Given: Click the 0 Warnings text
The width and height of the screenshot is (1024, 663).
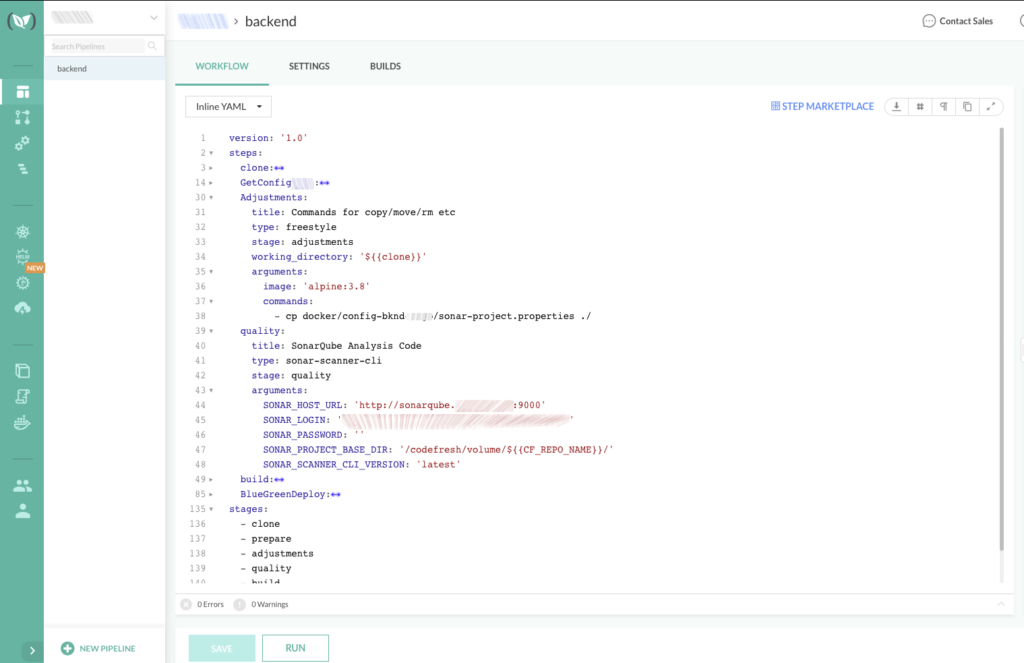Looking at the screenshot, I should (270, 604).
